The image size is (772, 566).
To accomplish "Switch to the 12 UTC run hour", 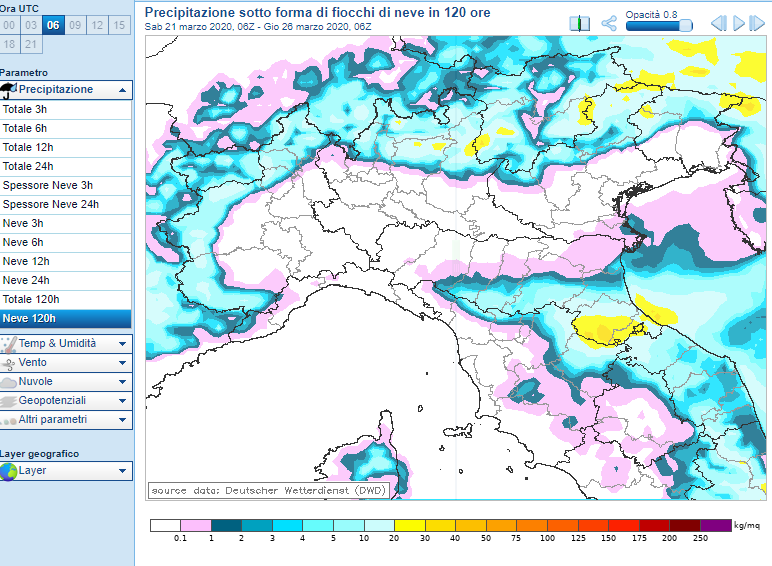I will [x=97, y=25].
